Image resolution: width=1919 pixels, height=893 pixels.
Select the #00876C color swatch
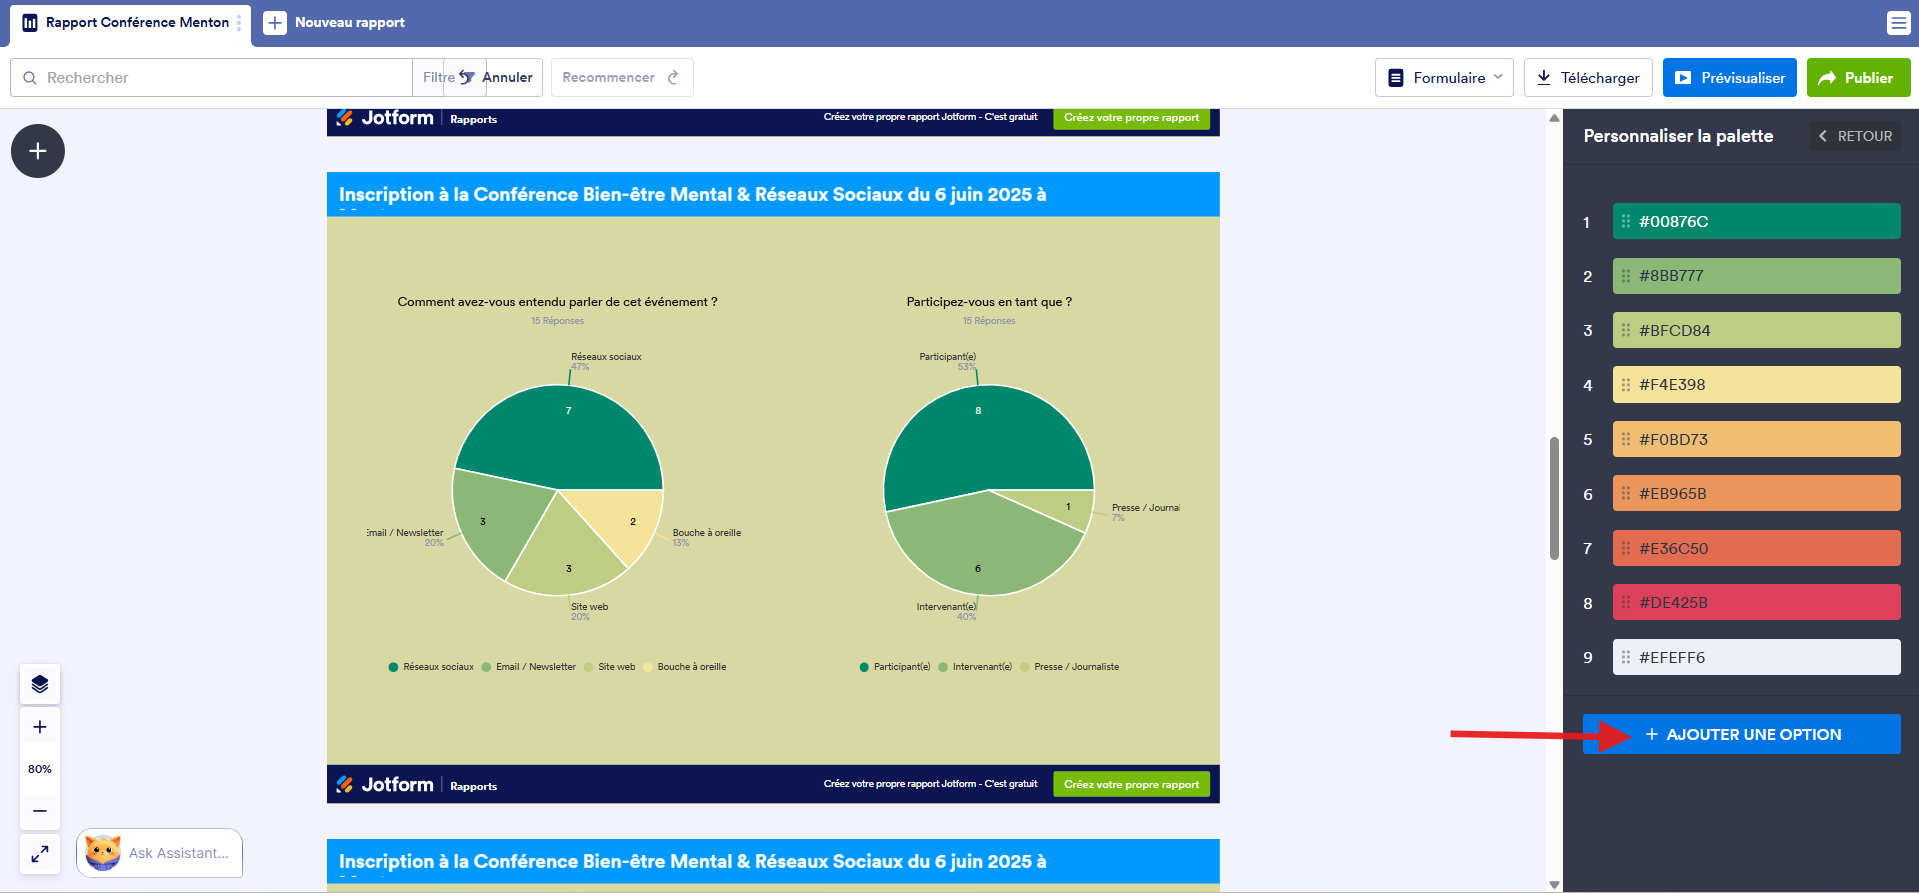click(x=1756, y=221)
